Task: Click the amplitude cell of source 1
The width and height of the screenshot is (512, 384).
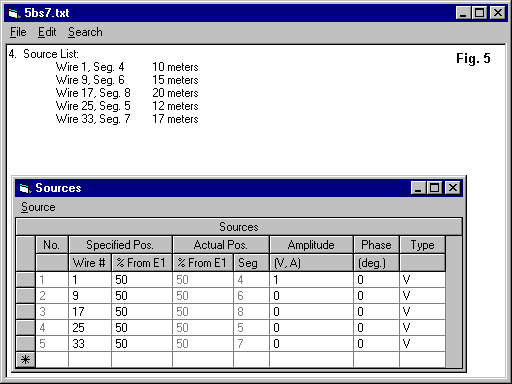Action: tap(311, 280)
